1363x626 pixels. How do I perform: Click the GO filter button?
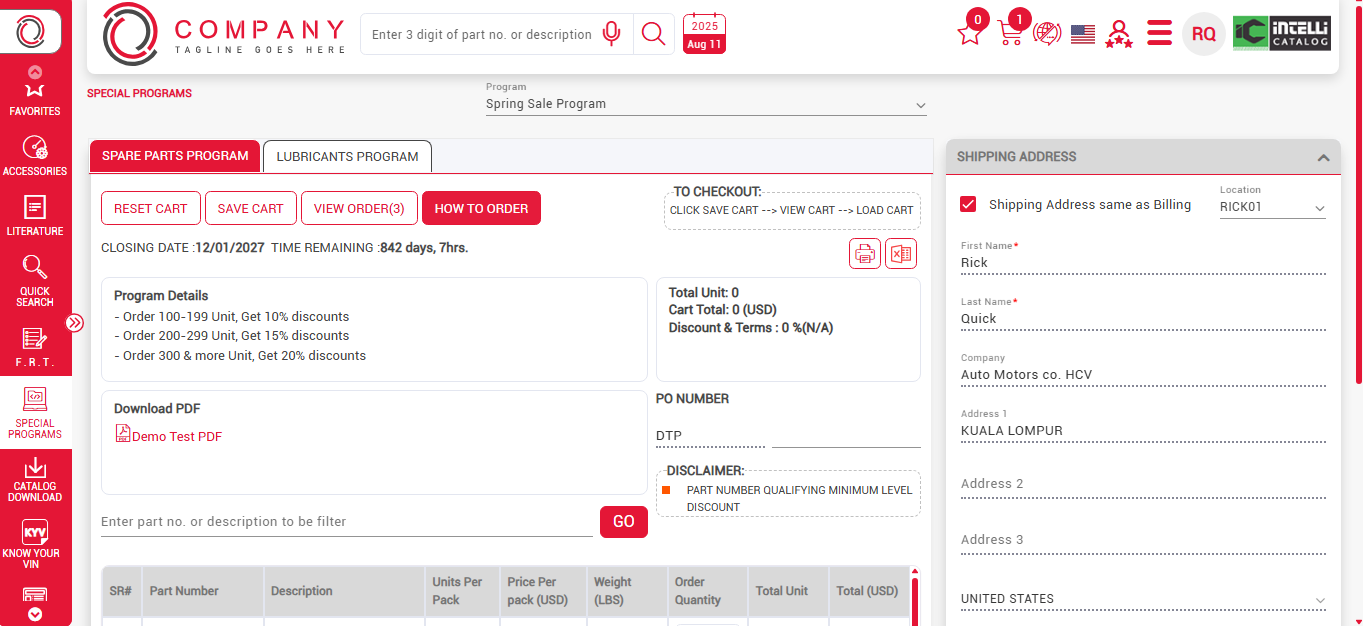[624, 521]
